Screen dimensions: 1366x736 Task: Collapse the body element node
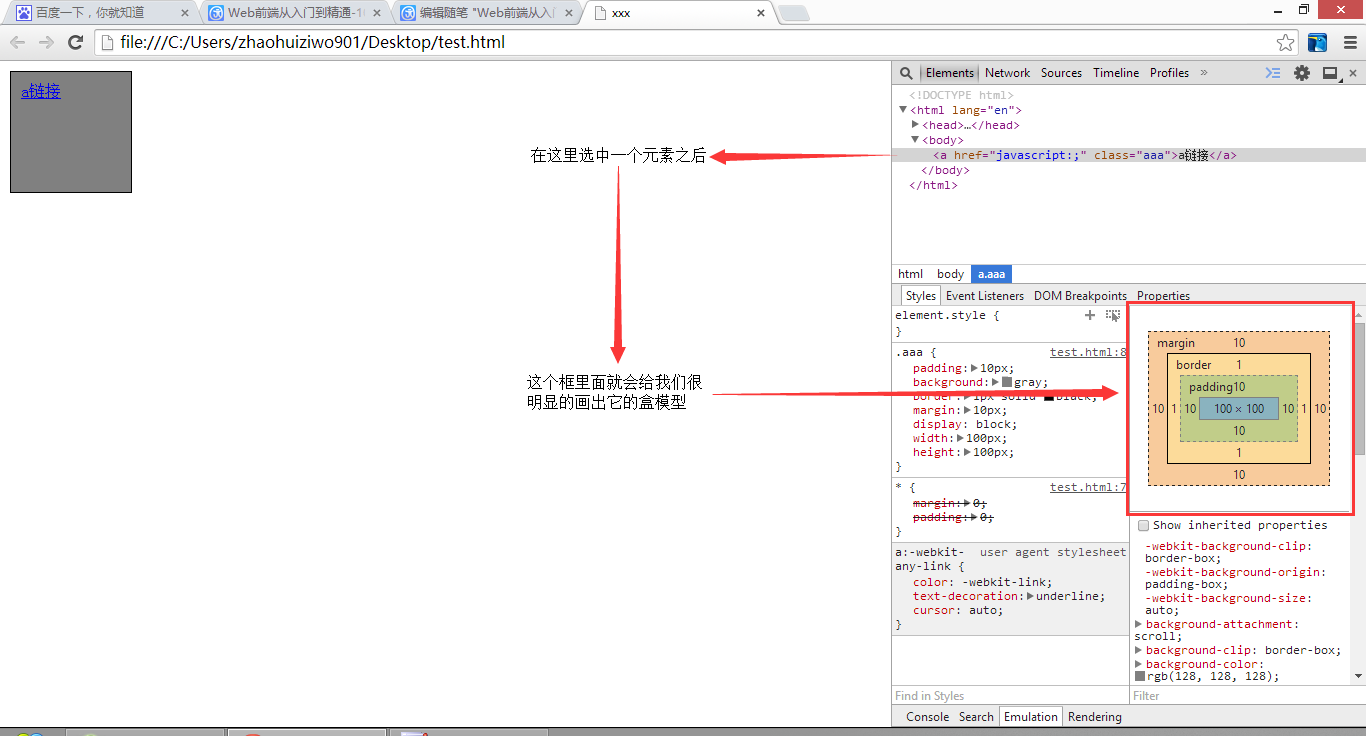(915, 140)
